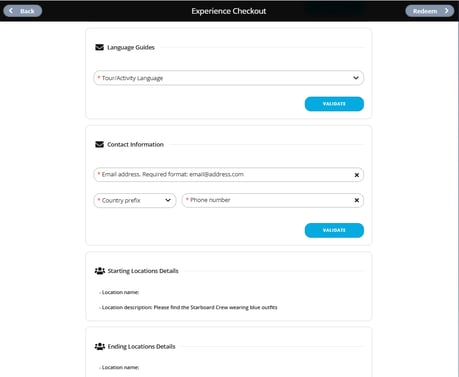Click the Experience Checkout page title
Viewport: 459px width, 377px height.
pos(229,11)
